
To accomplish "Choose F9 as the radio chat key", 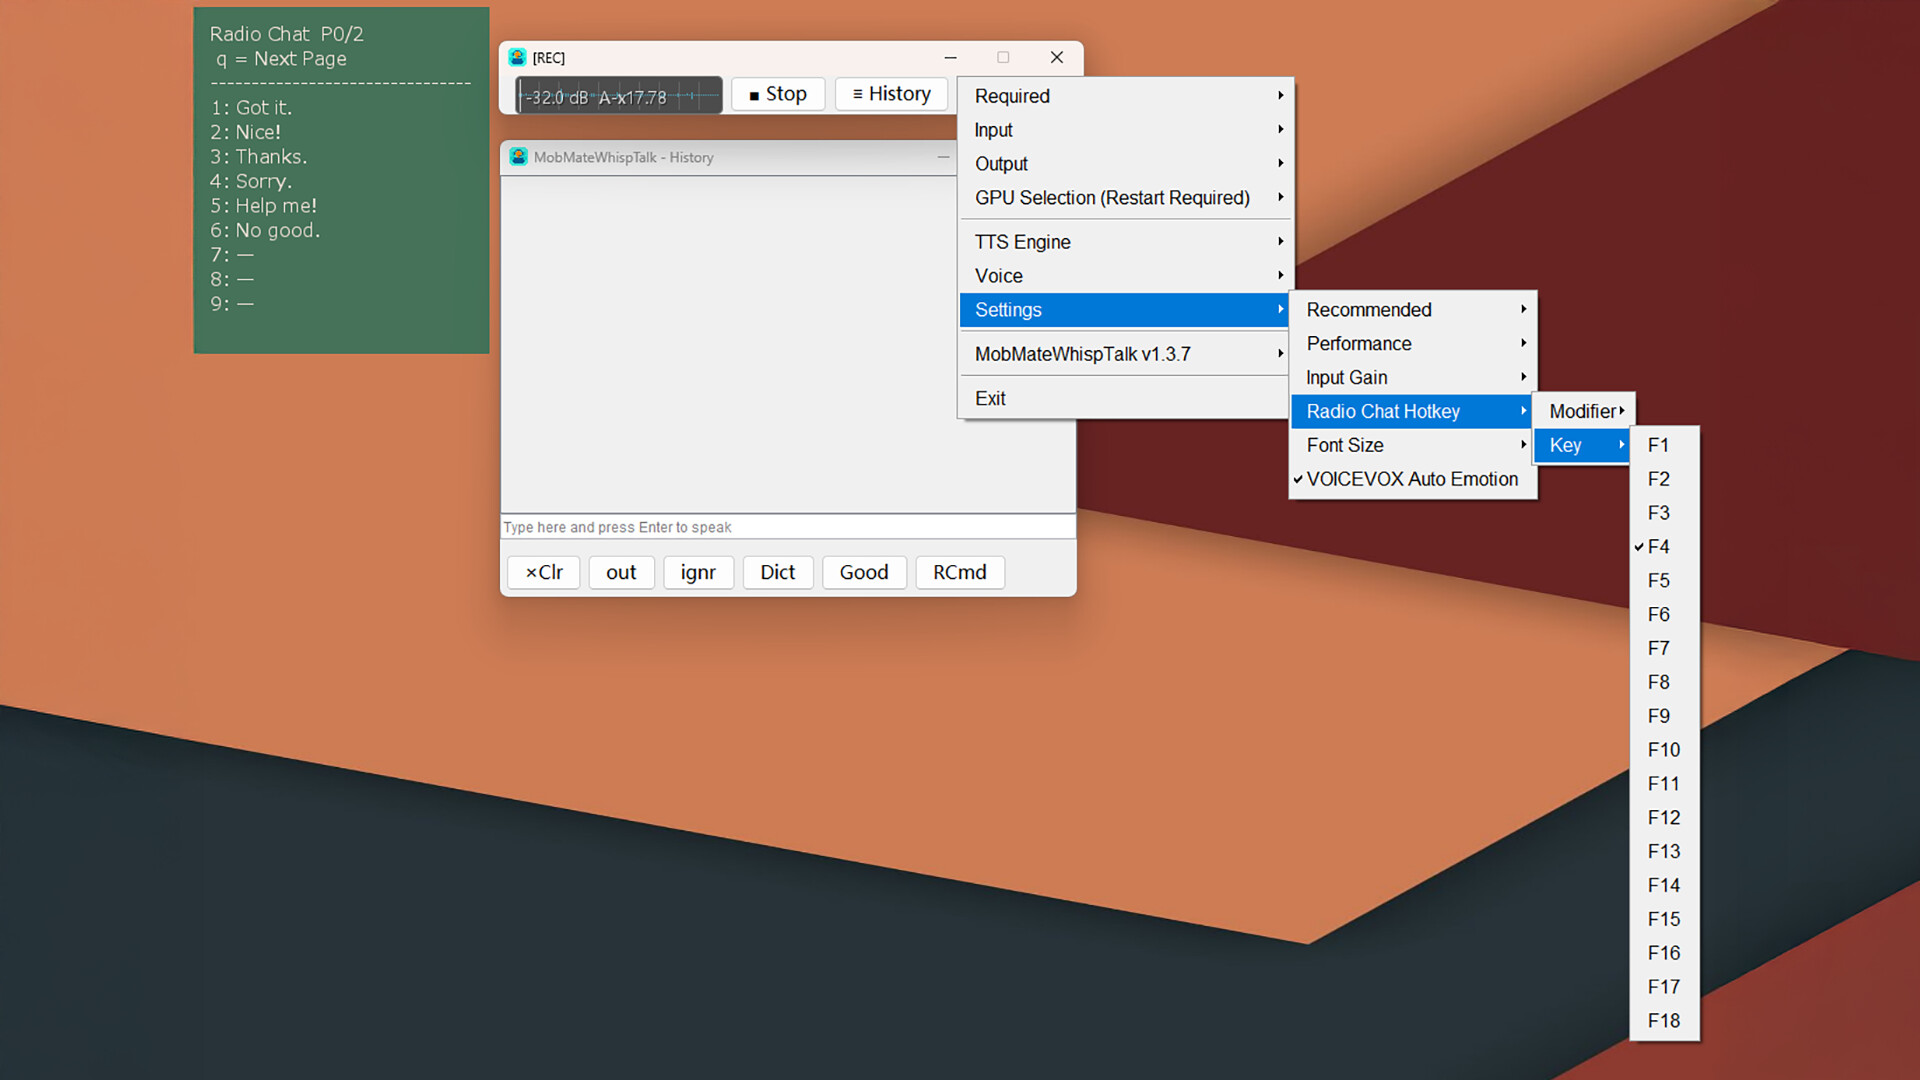I will (x=1658, y=716).
